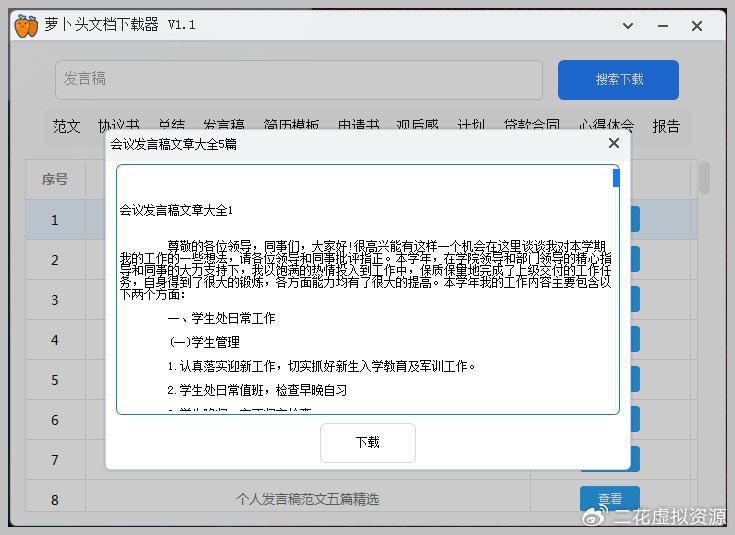This screenshot has width=735, height=535.
Task: Switch to the 申请书 tab
Action: pyautogui.click(x=358, y=126)
